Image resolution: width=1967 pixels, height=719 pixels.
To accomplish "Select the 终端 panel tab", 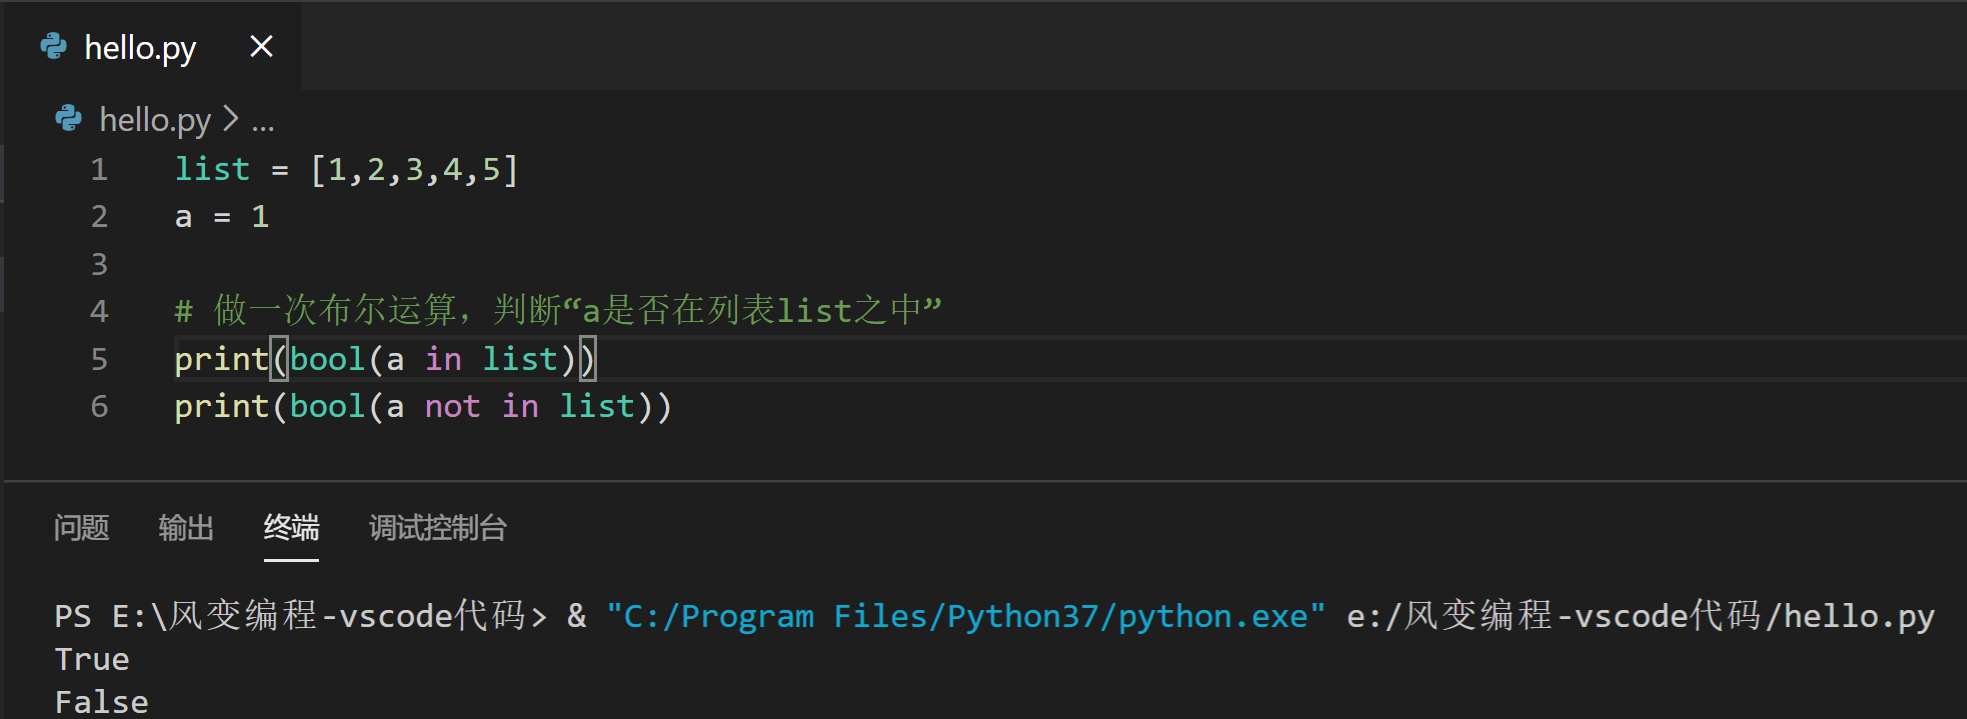I will click(291, 527).
